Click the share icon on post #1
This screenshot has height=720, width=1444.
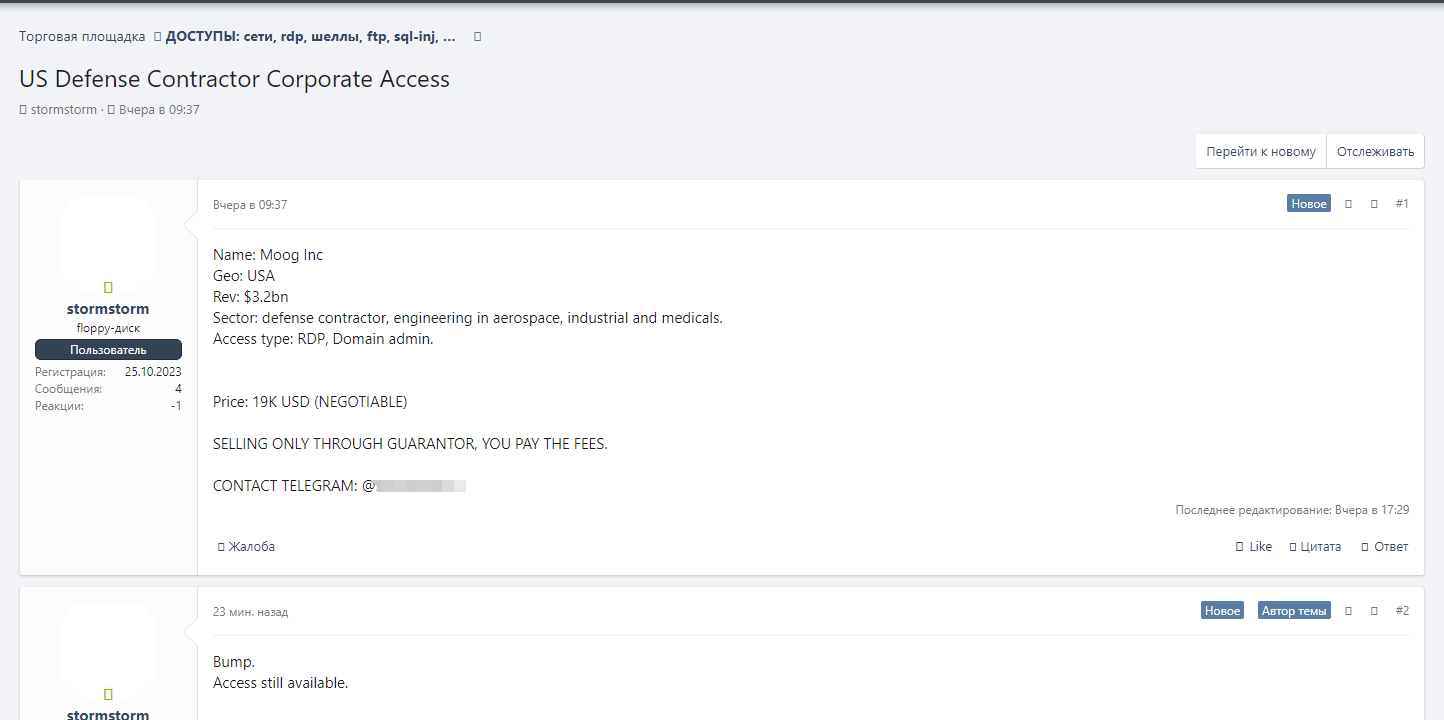pyautogui.click(x=1349, y=204)
